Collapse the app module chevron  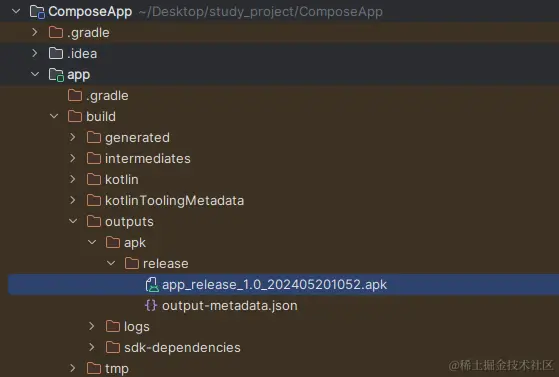pos(35,74)
